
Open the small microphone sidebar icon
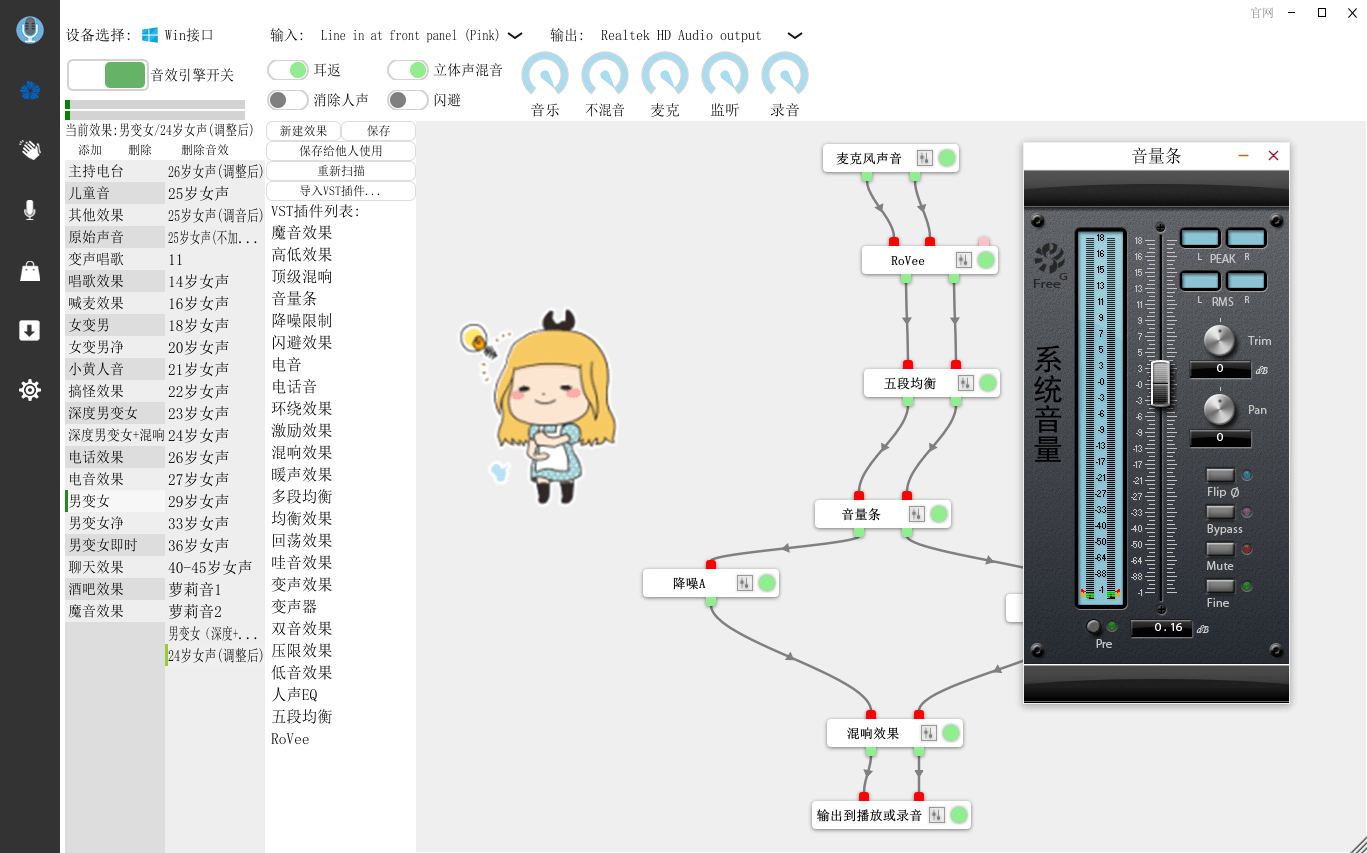[30, 210]
